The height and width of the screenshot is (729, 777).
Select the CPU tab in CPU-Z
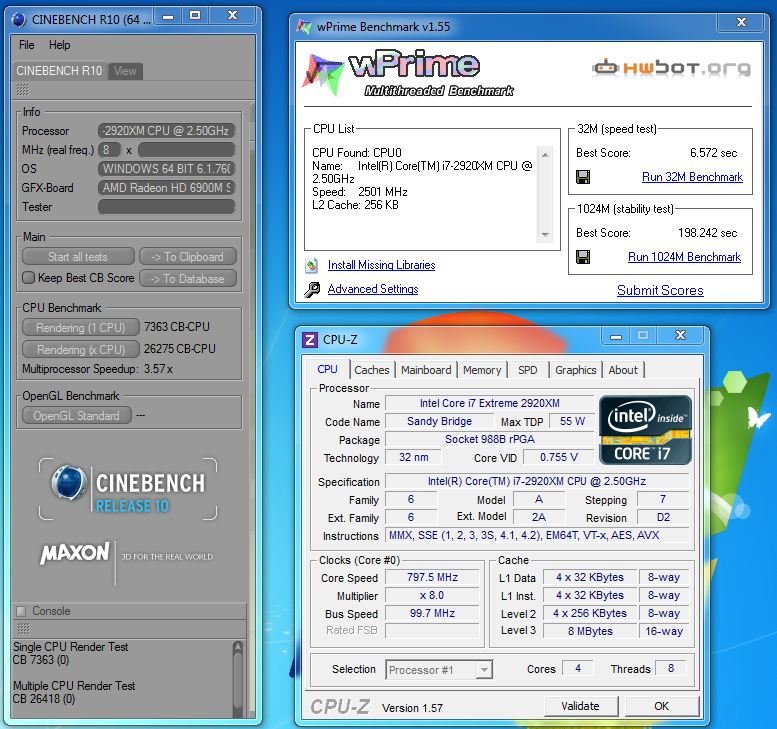(x=327, y=369)
